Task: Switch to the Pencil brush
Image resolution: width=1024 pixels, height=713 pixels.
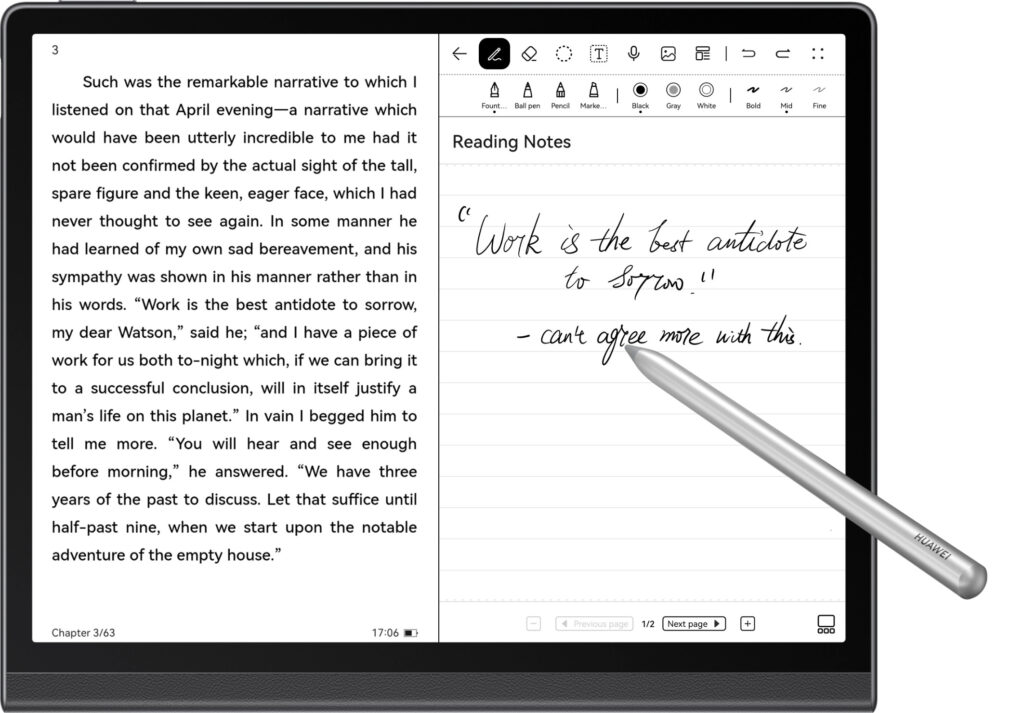Action: point(561,96)
